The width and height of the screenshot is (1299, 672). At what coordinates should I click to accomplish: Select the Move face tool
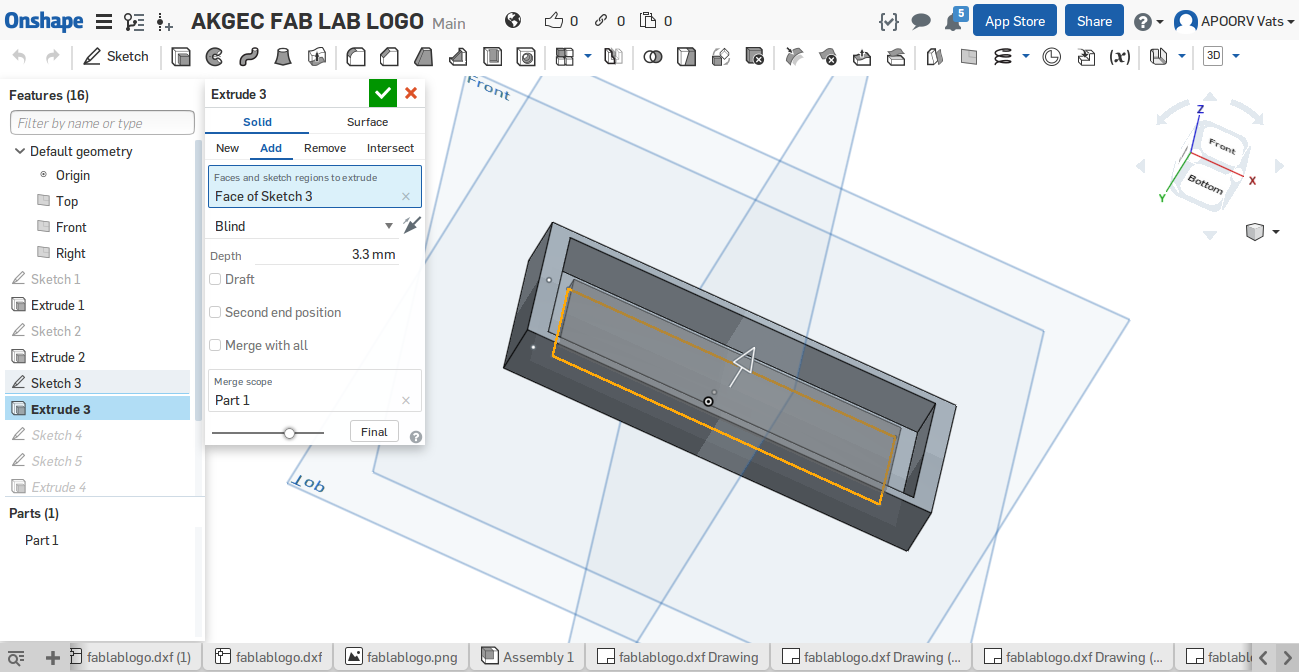click(x=862, y=57)
